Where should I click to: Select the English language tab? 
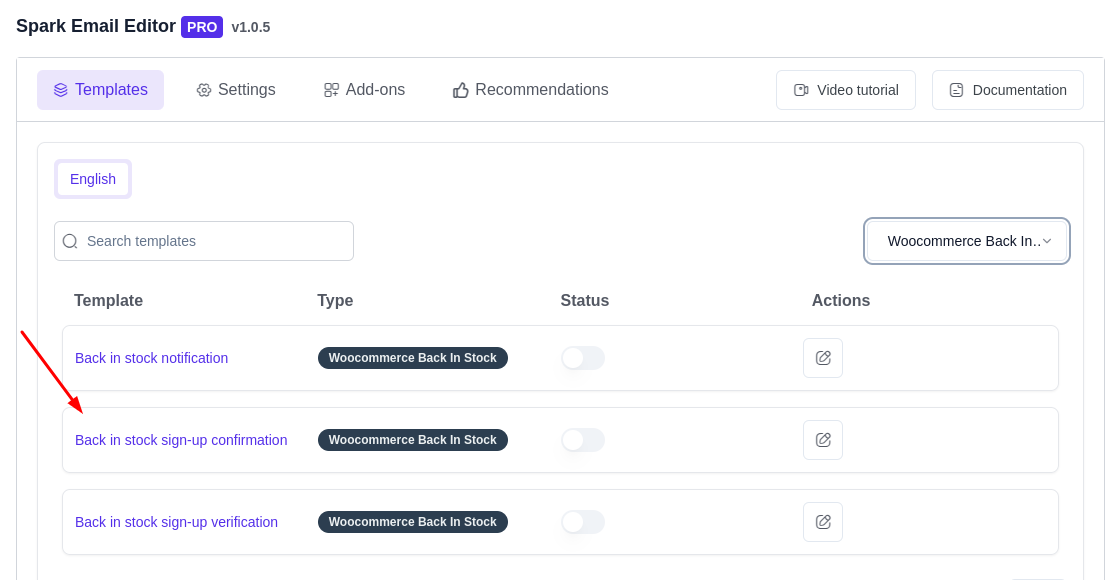click(93, 179)
